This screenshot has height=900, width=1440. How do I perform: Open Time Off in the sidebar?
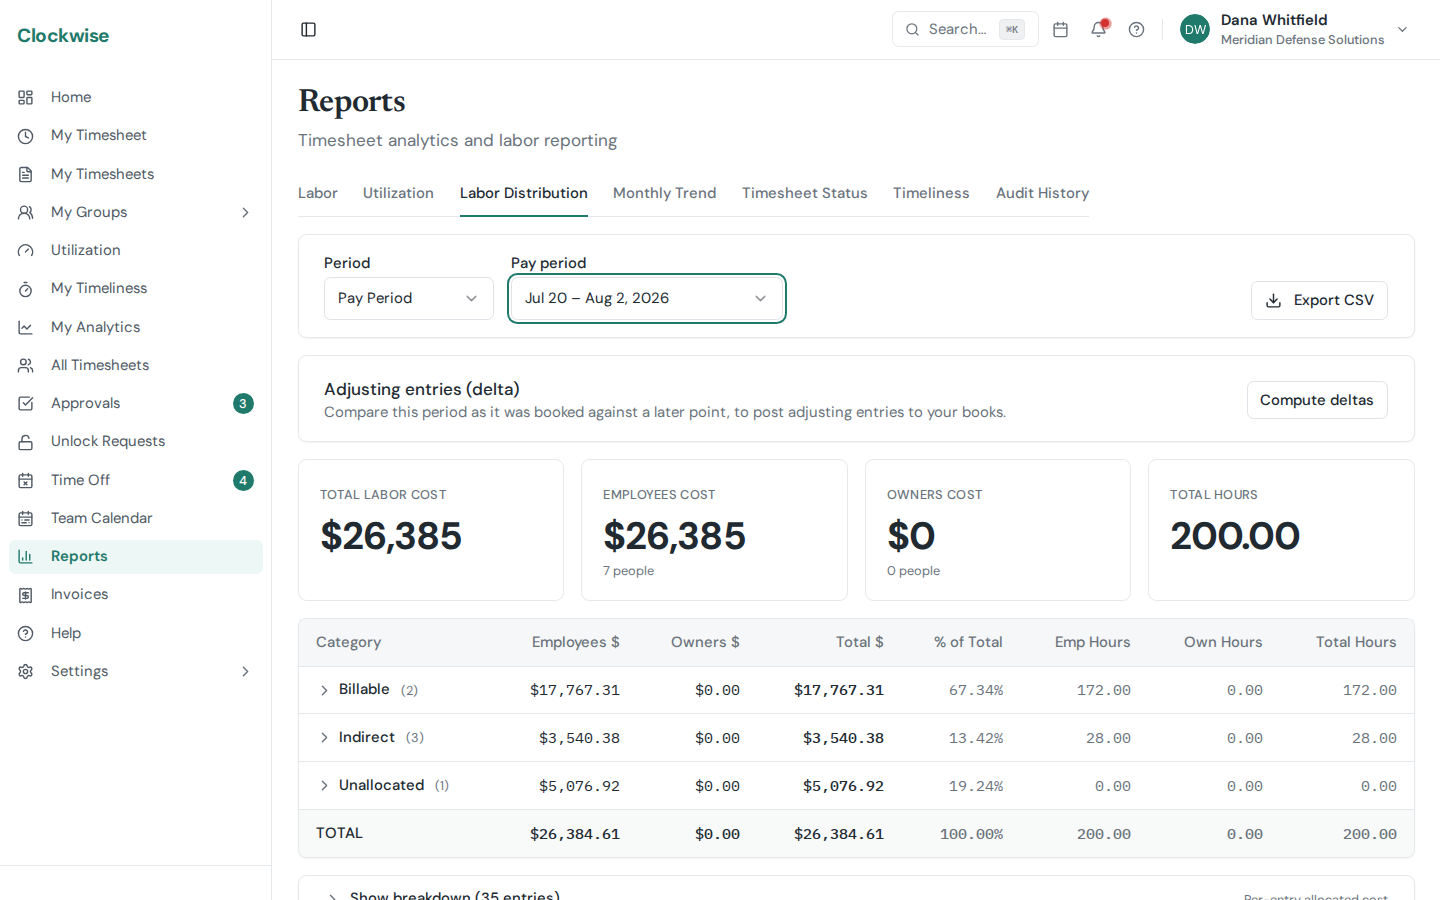pos(136,480)
